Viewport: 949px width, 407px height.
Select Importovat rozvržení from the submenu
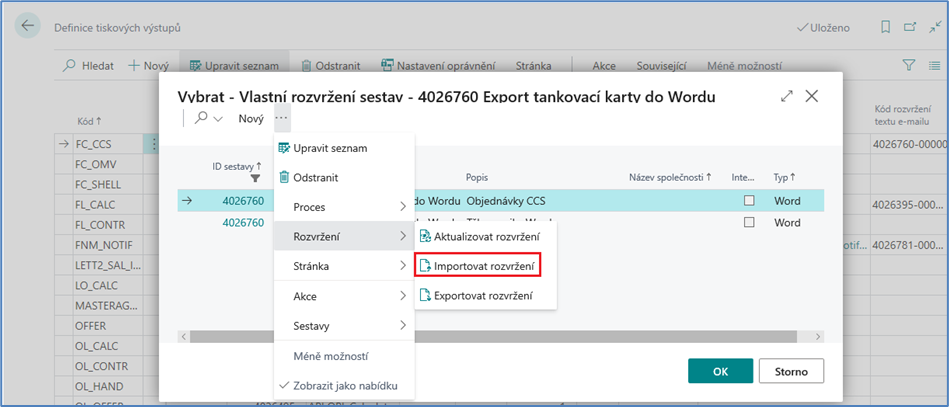coord(479,266)
